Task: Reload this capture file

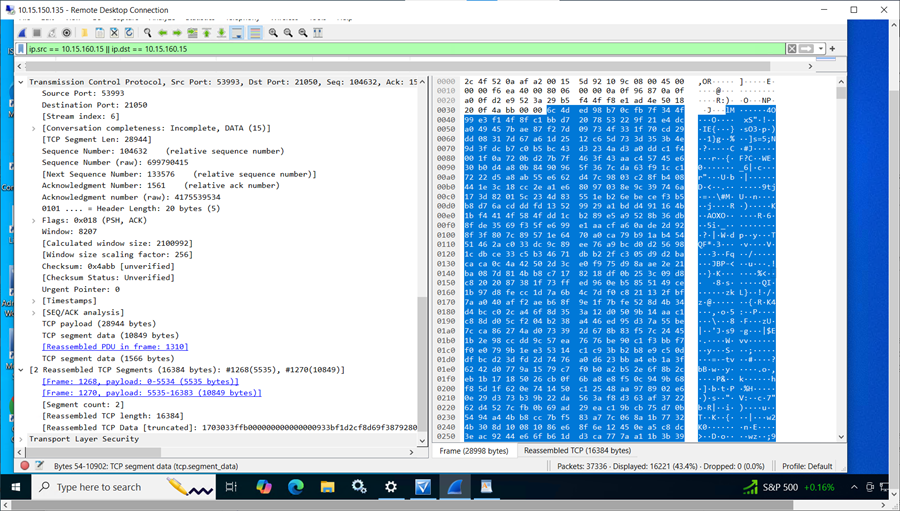Action: [x=129, y=33]
